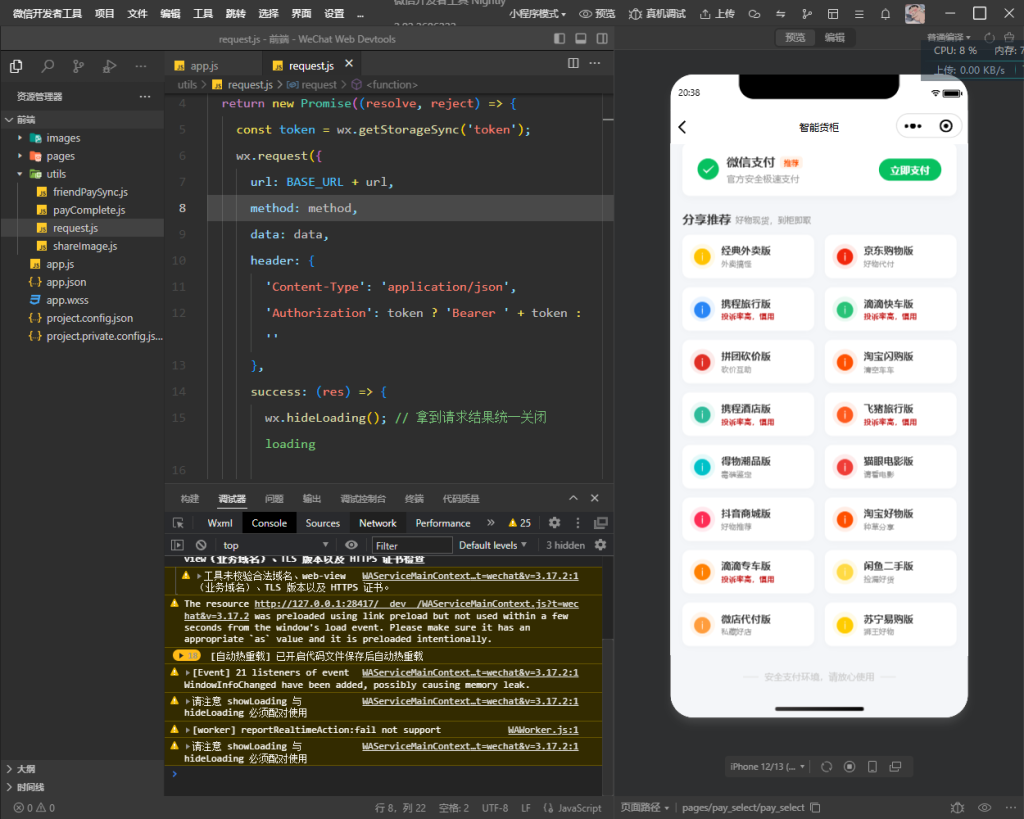The width and height of the screenshot is (1024, 819).
Task: Switch to the Network tab
Action: (377, 523)
